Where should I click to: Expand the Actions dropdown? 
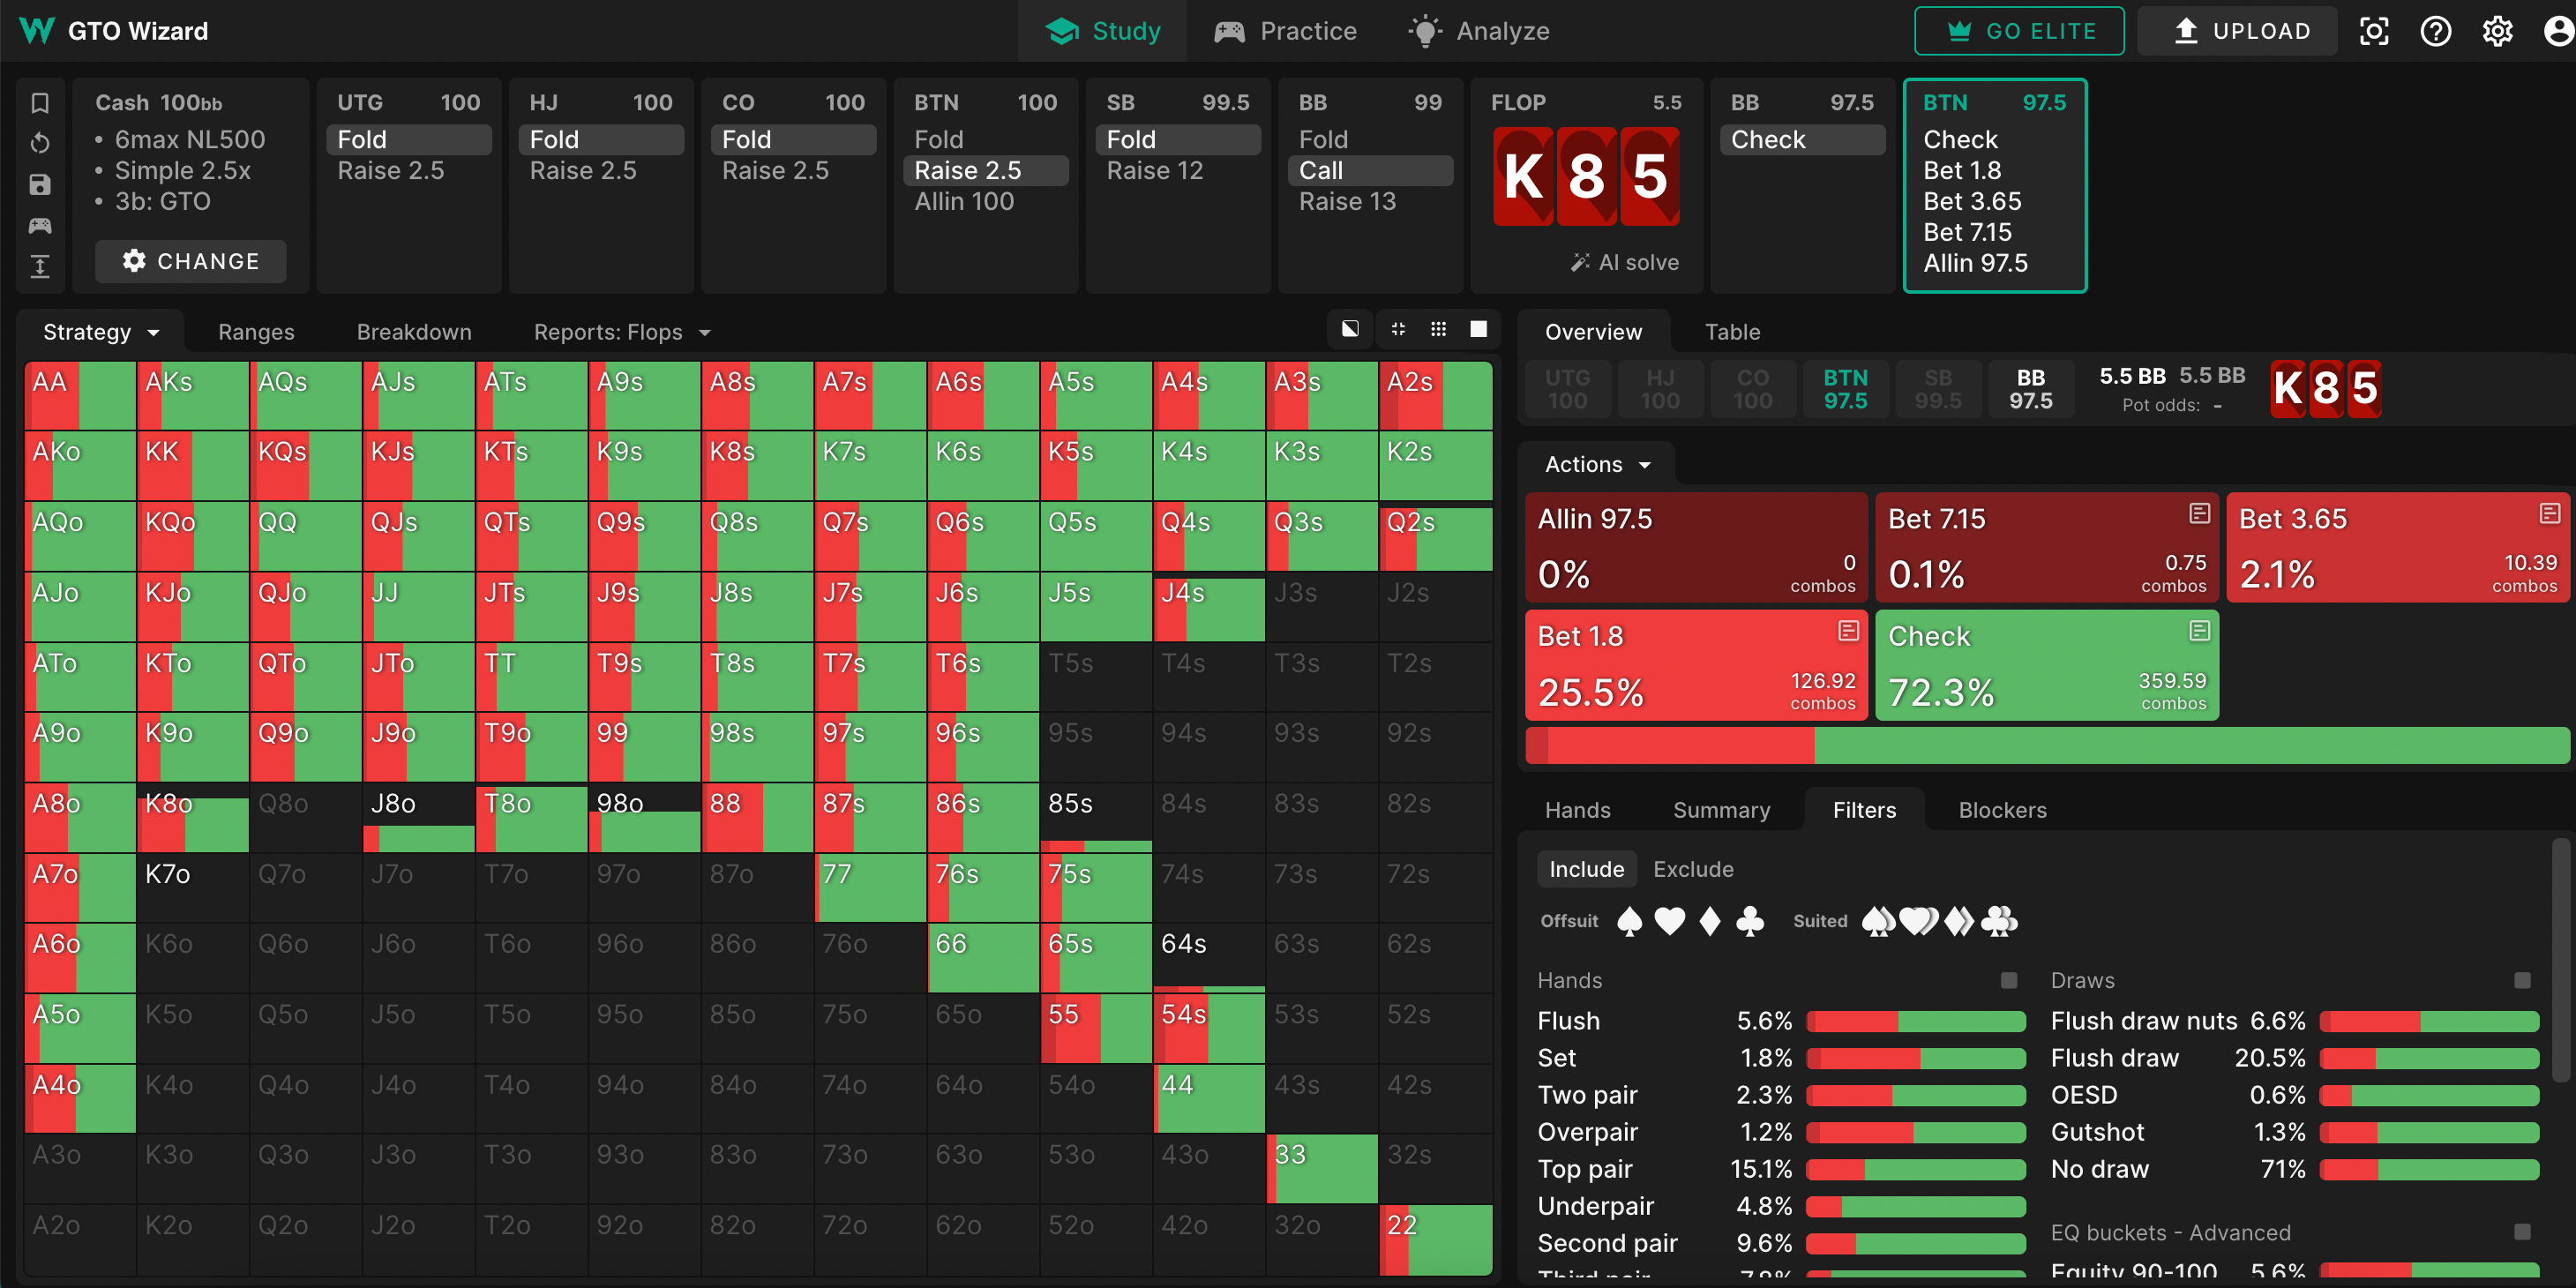click(1596, 464)
